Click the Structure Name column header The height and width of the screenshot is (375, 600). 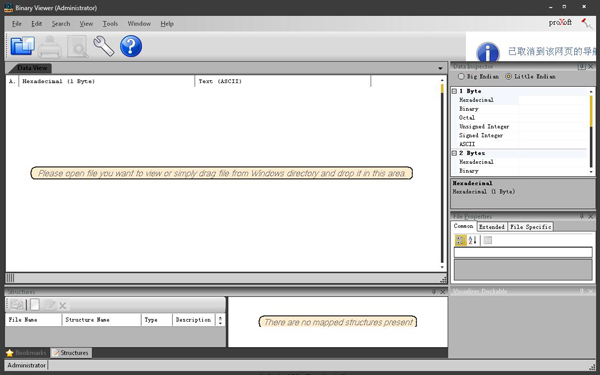tap(101, 320)
